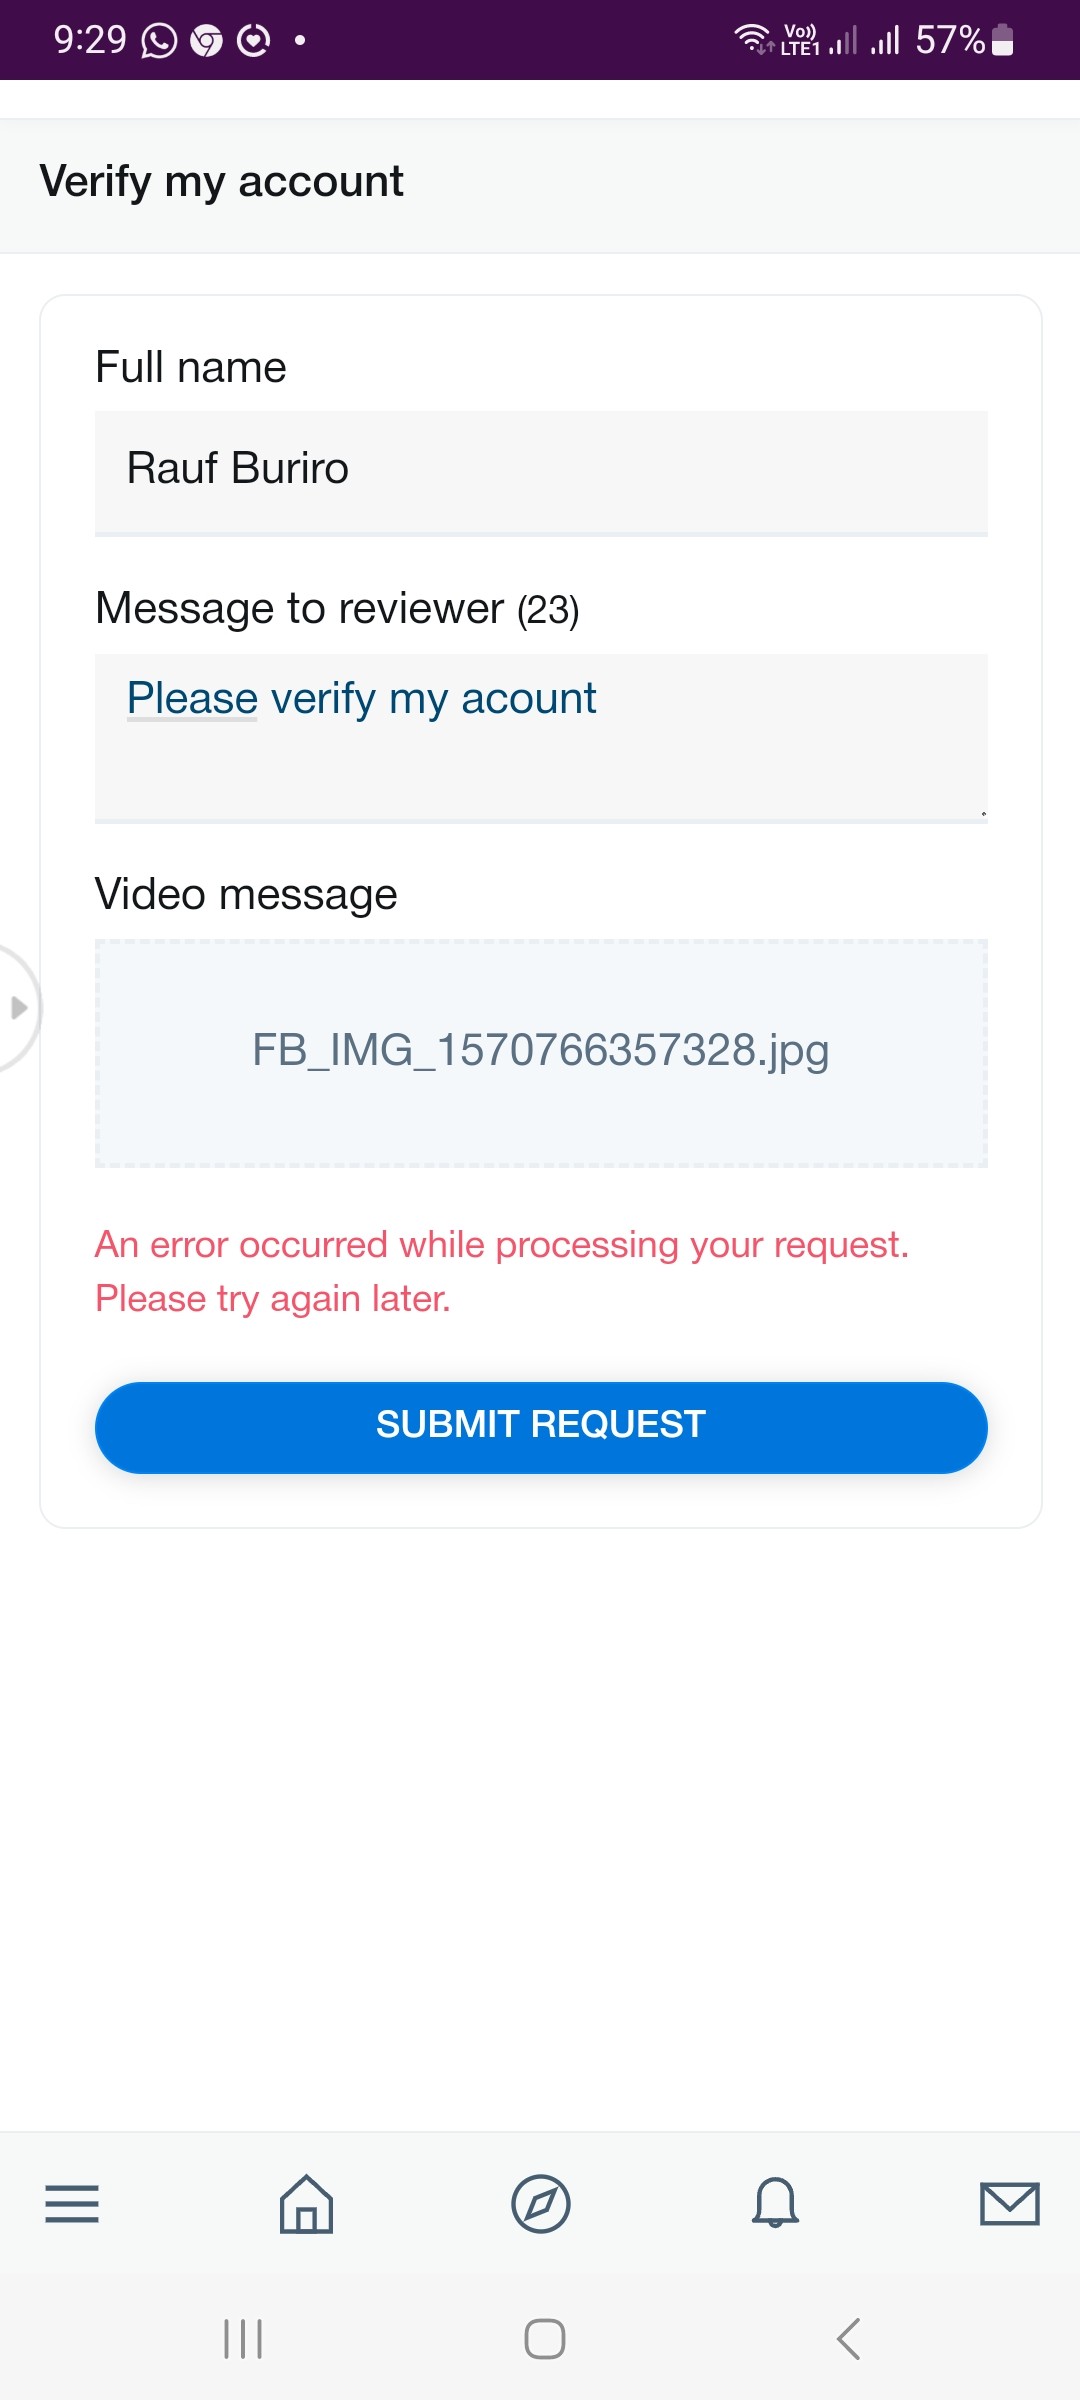
Task: Go to the home icon tab
Action: point(306,2204)
